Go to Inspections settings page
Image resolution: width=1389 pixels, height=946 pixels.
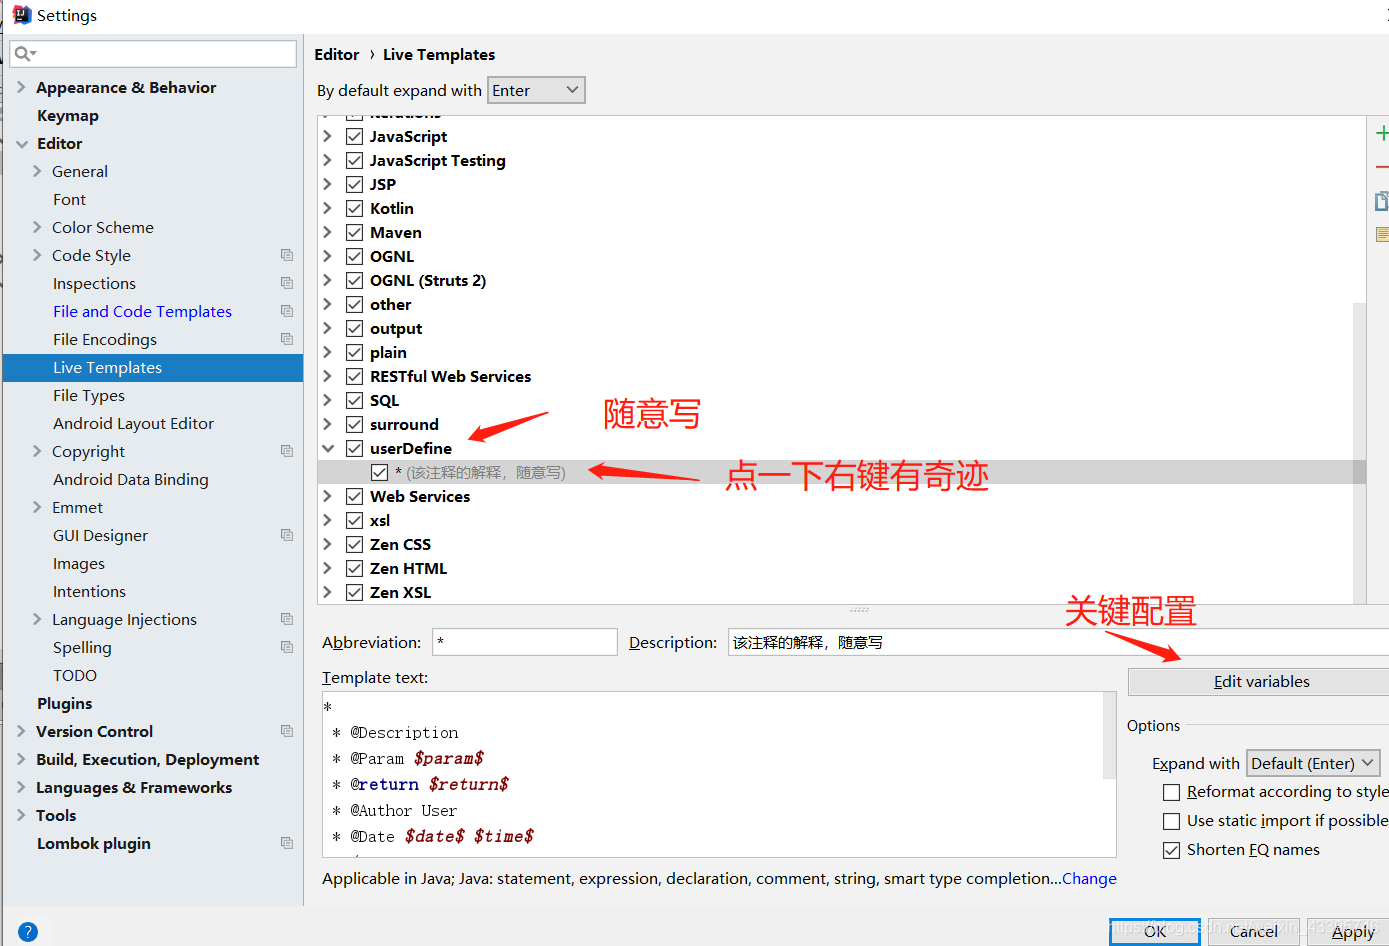pyautogui.click(x=94, y=283)
